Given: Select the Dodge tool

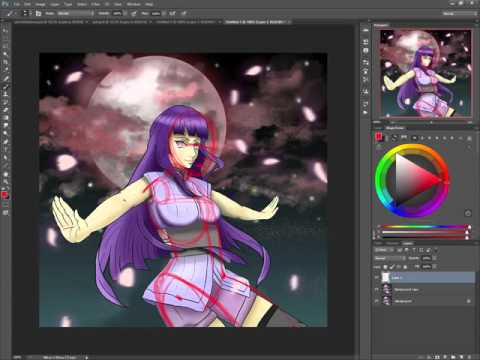Looking at the screenshot, I should pos(6,133).
